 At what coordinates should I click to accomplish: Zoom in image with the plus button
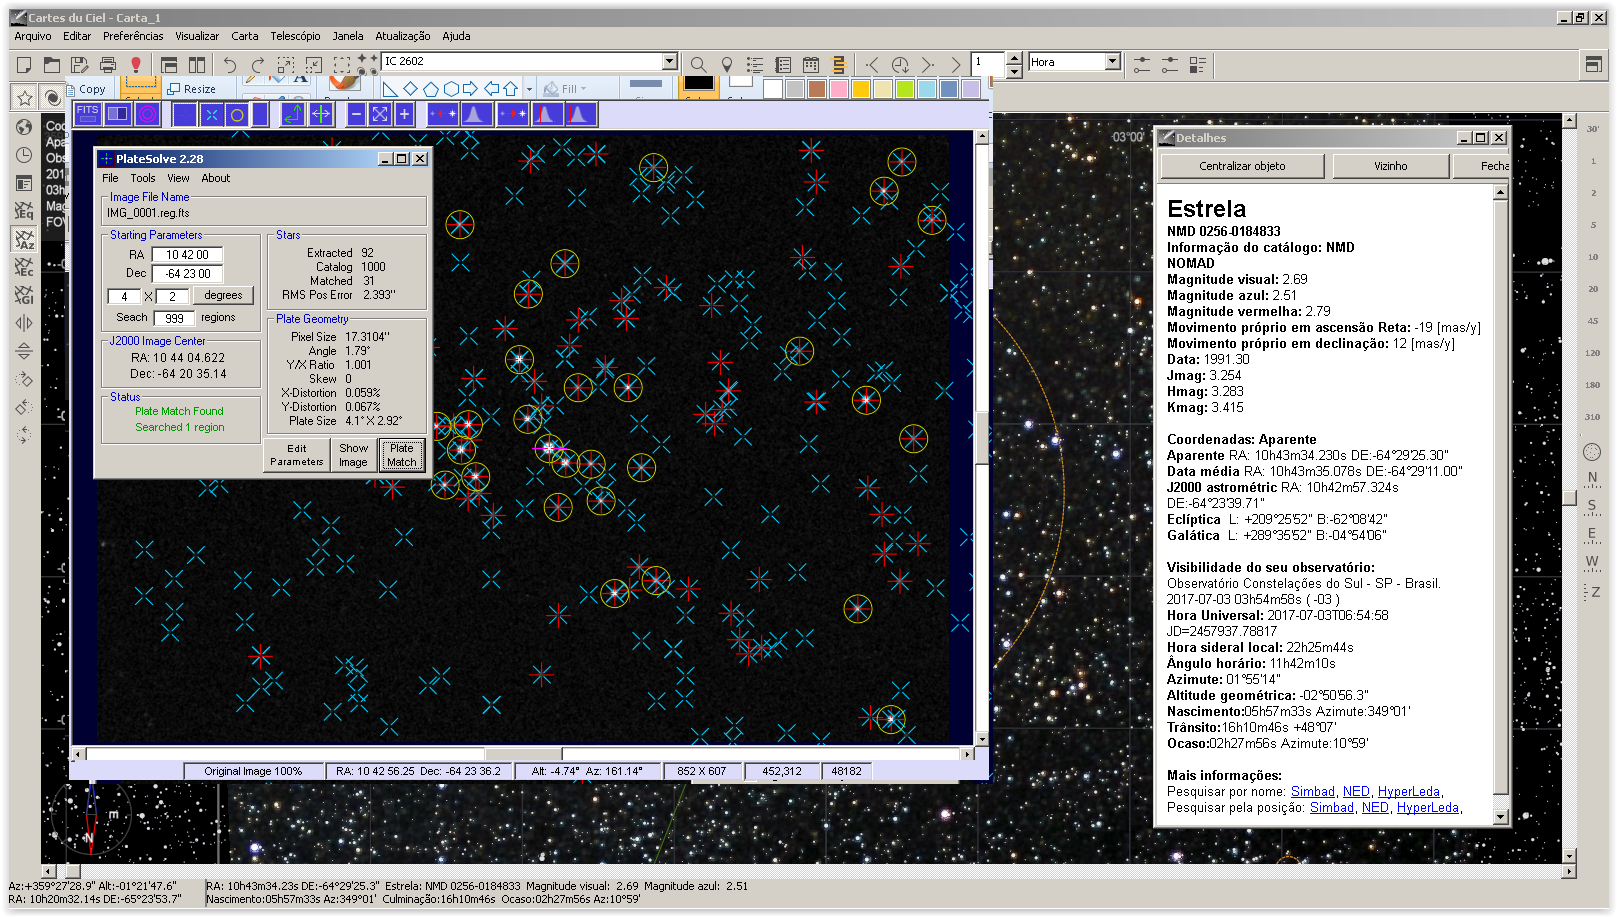[404, 114]
